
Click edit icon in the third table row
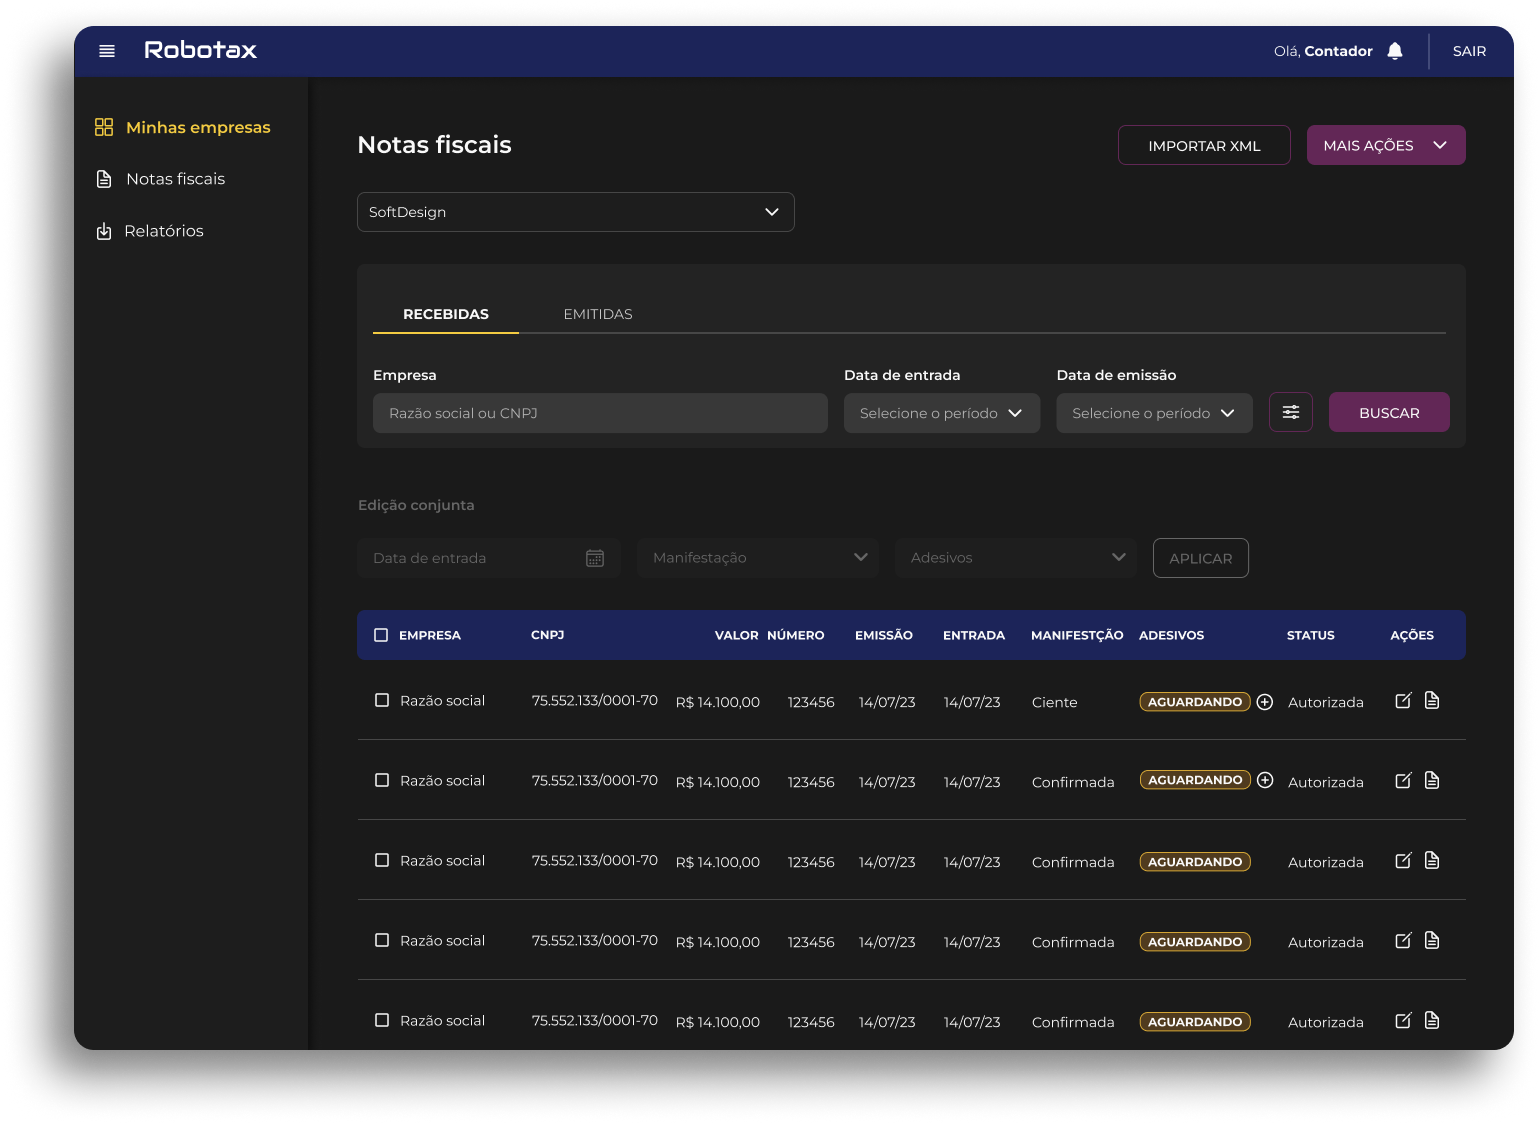(1403, 861)
